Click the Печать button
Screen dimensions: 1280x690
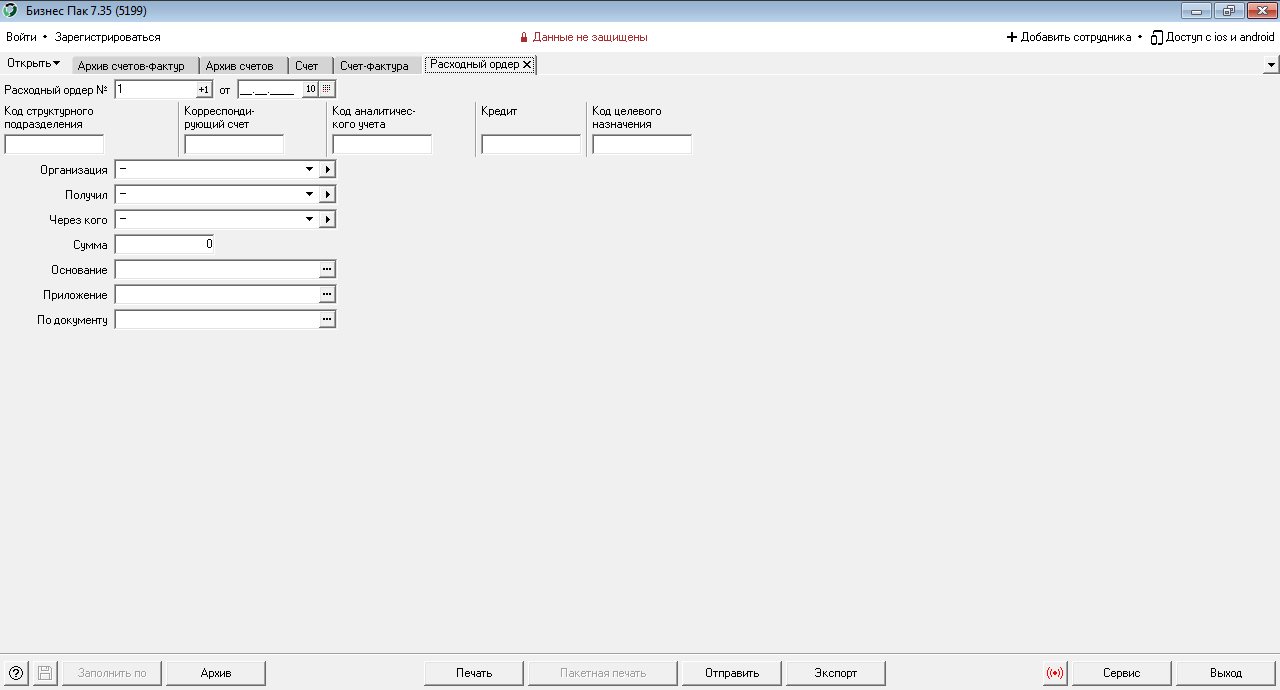click(x=474, y=673)
